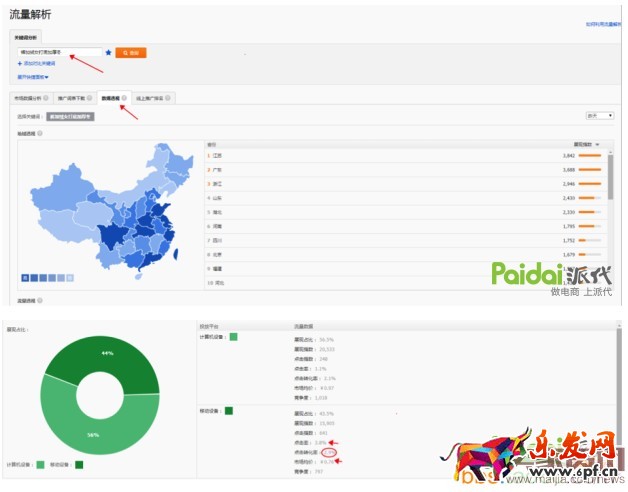Open the dropdown at right of keyword row
The height and width of the screenshot is (492, 628).
tap(599, 116)
